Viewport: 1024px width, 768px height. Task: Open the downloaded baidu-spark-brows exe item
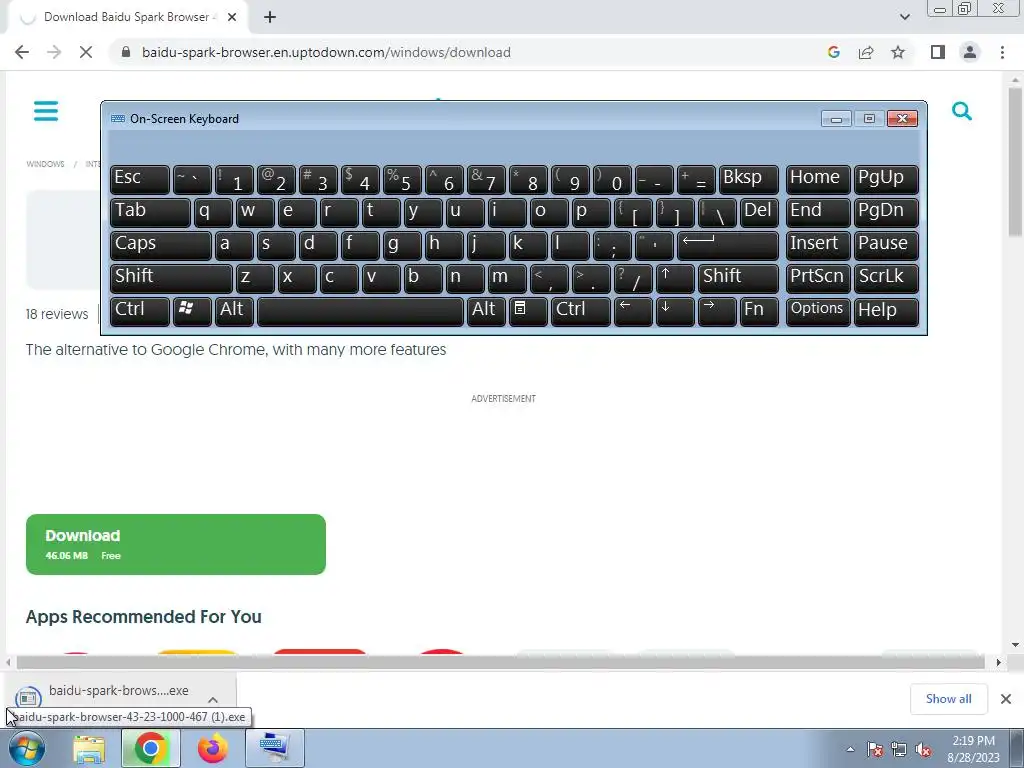[119, 691]
